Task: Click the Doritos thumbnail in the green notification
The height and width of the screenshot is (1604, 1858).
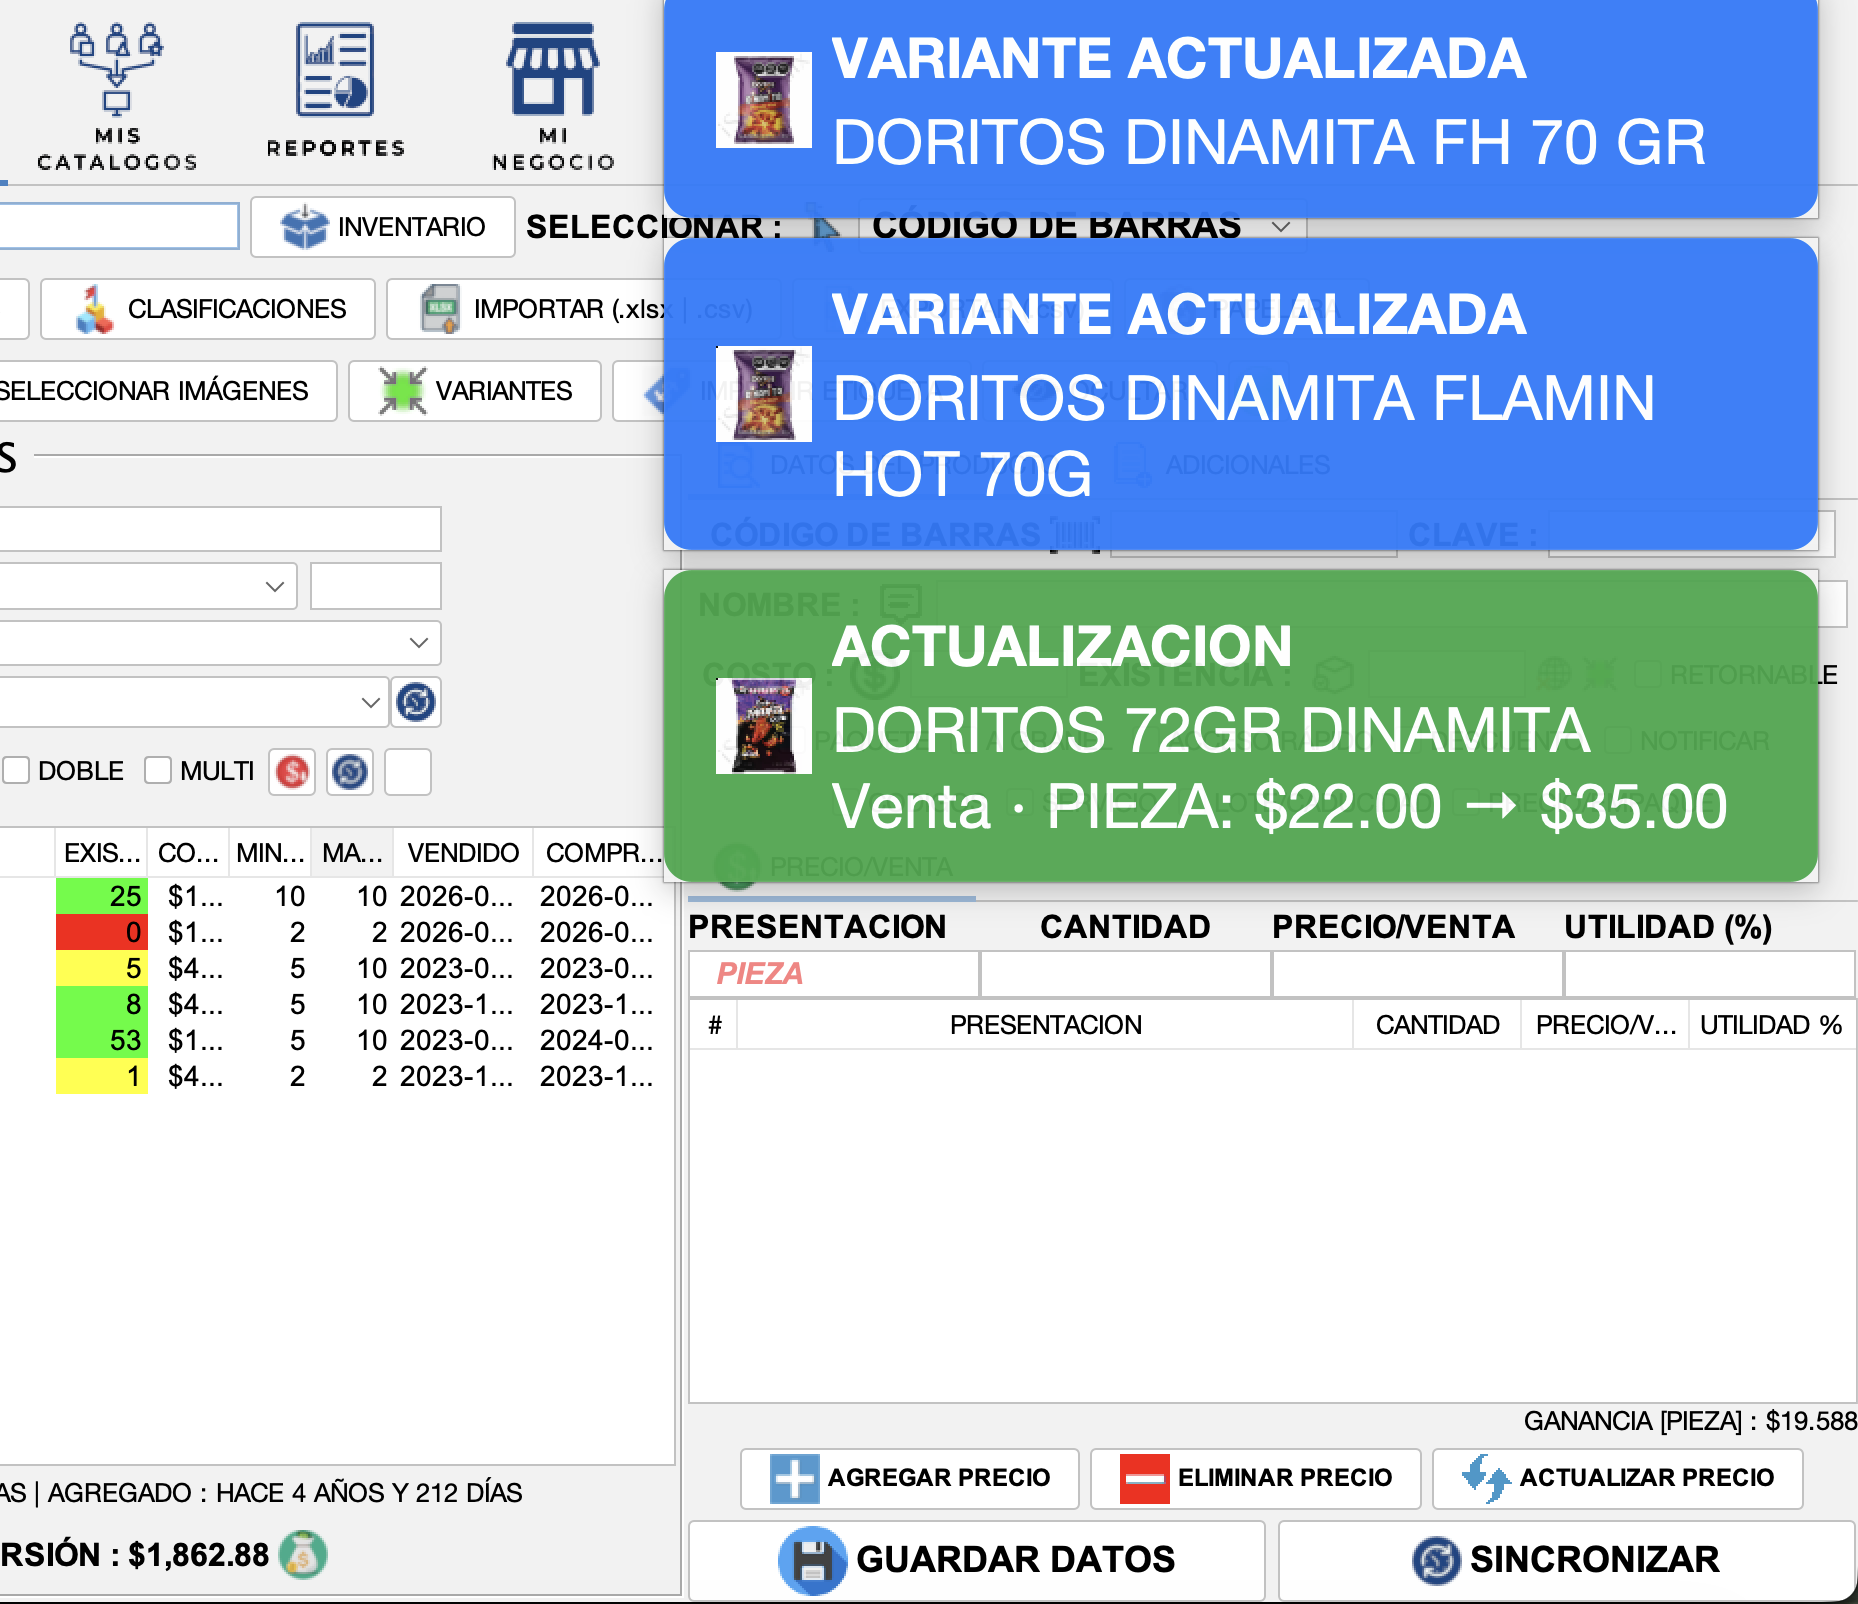Action: [764, 726]
